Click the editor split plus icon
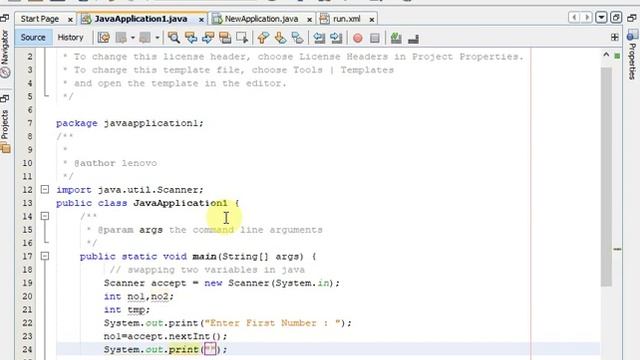 tap(615, 37)
